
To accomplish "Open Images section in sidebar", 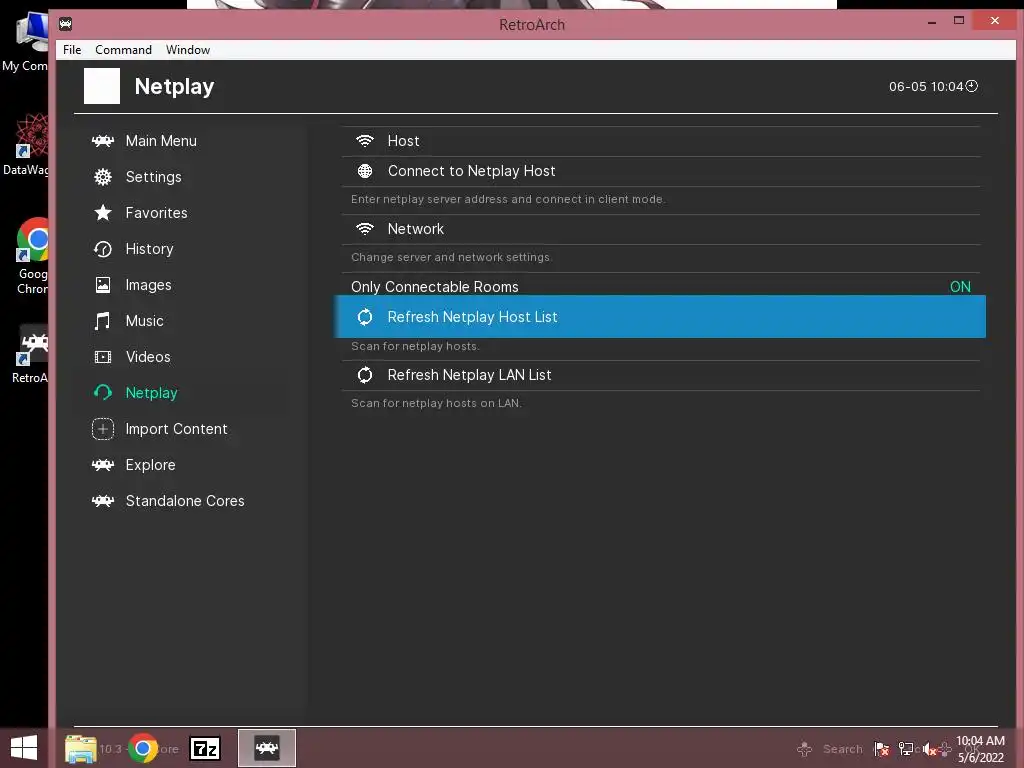I will tap(148, 285).
